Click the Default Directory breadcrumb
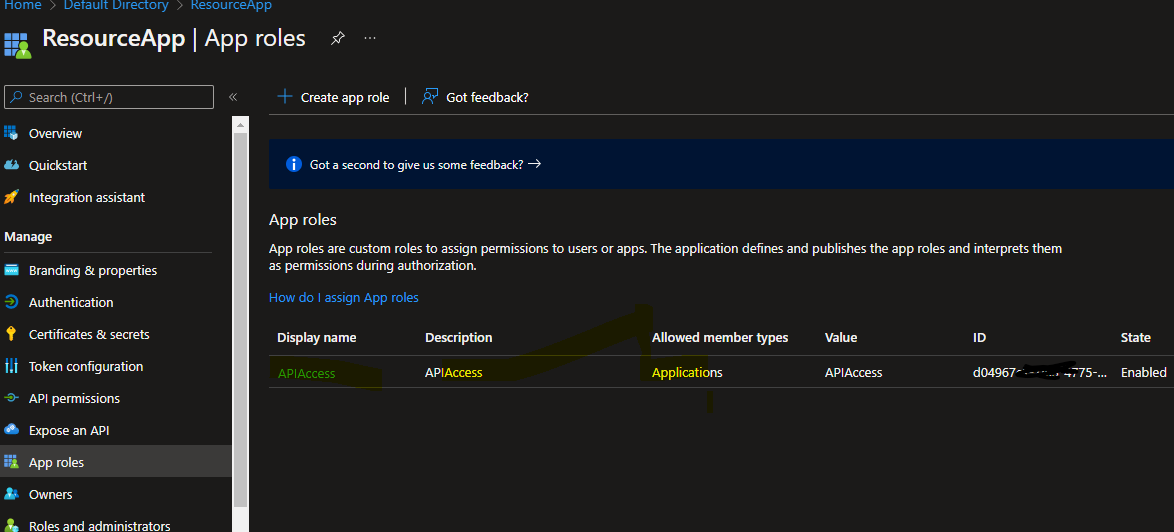 (116, 6)
